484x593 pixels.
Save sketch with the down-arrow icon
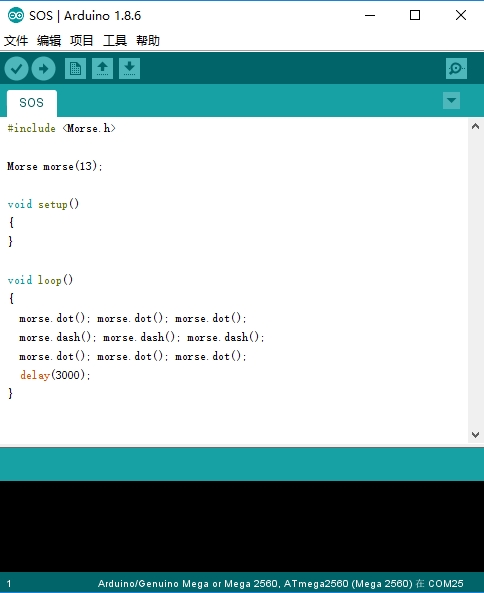click(x=129, y=68)
